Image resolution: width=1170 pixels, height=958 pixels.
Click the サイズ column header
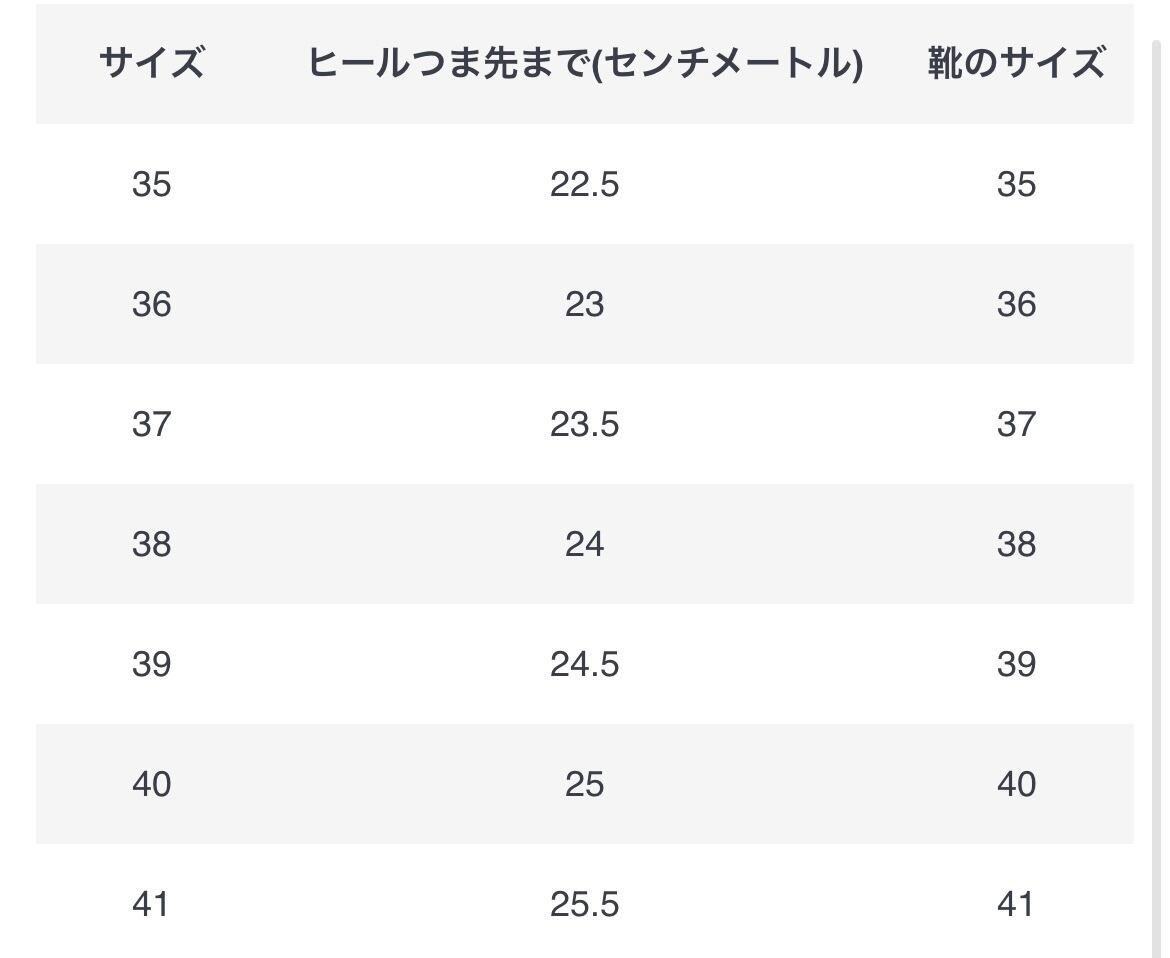152,64
